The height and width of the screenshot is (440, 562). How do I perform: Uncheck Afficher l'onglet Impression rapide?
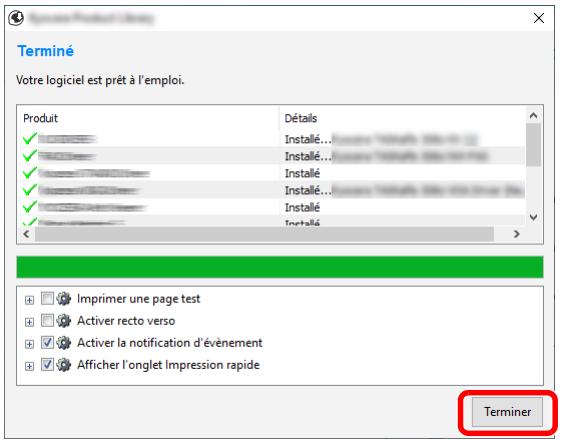pos(47,365)
